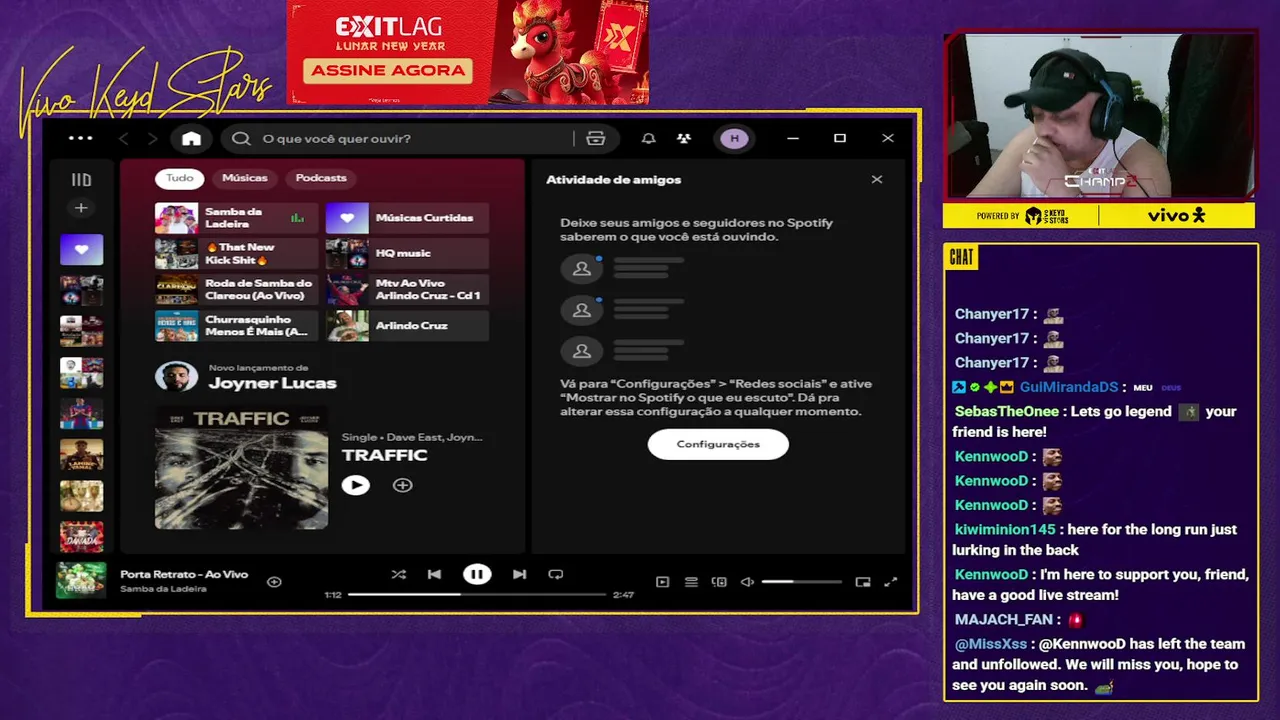Click MAJACH_FAN username in chat
The width and height of the screenshot is (1280, 720).
(1004, 620)
